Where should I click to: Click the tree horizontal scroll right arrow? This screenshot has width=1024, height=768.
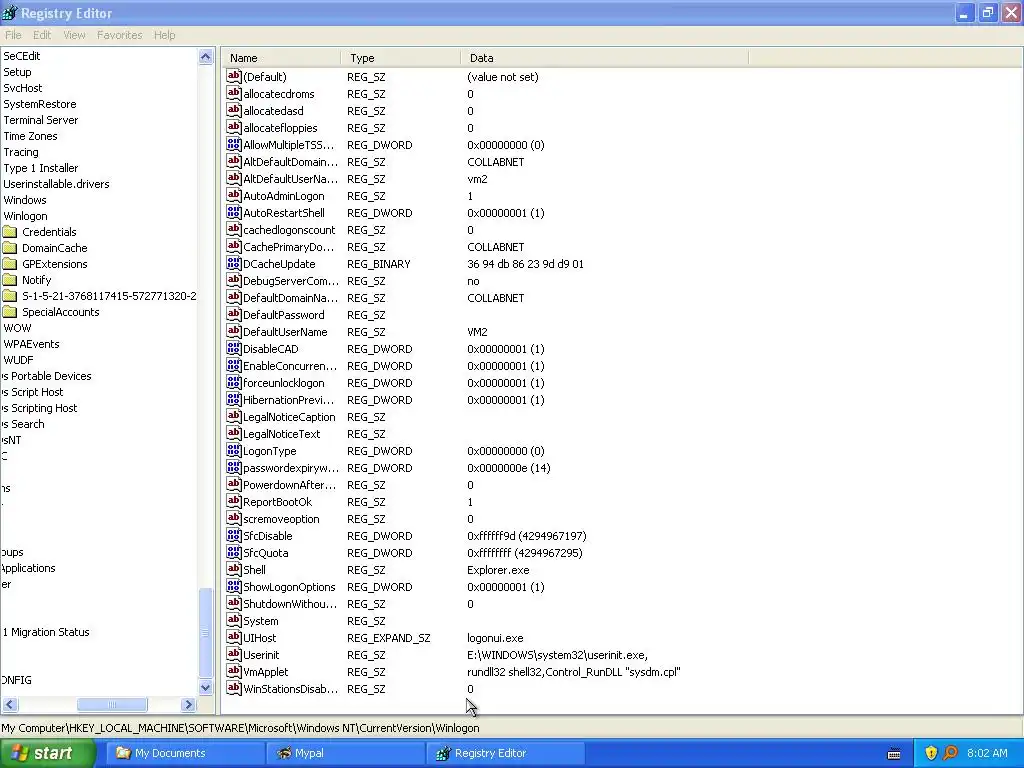tap(189, 705)
